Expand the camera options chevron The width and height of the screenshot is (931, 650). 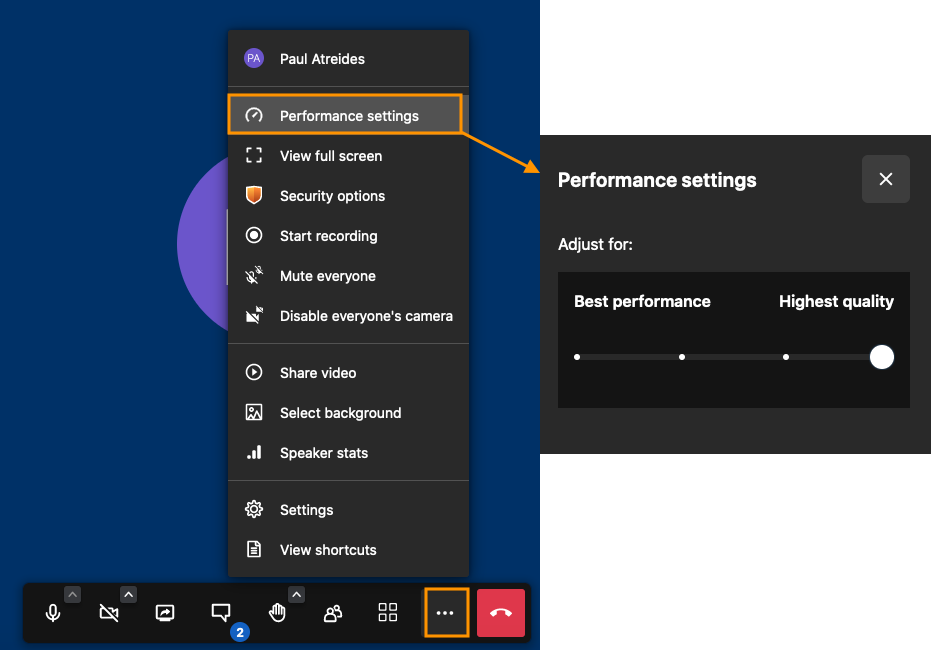(129, 594)
